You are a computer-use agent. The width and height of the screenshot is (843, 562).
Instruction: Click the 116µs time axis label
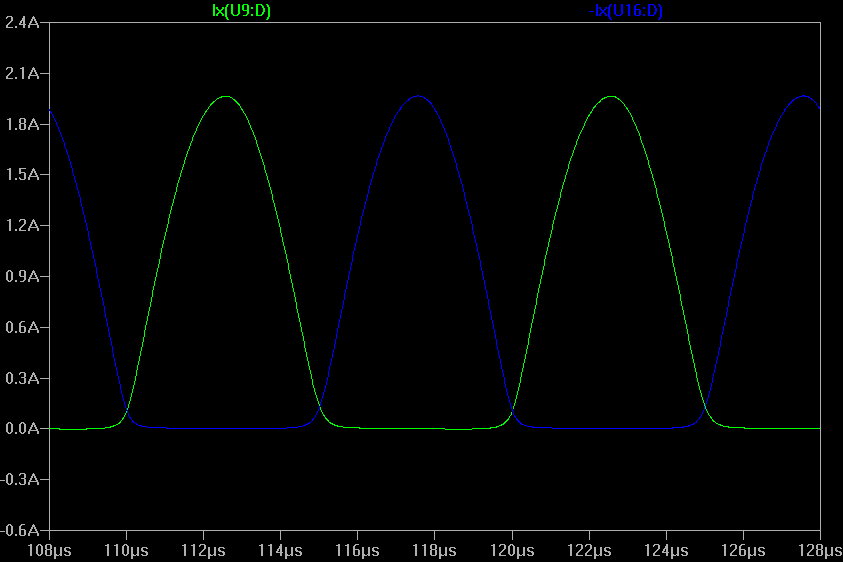[x=358, y=551]
